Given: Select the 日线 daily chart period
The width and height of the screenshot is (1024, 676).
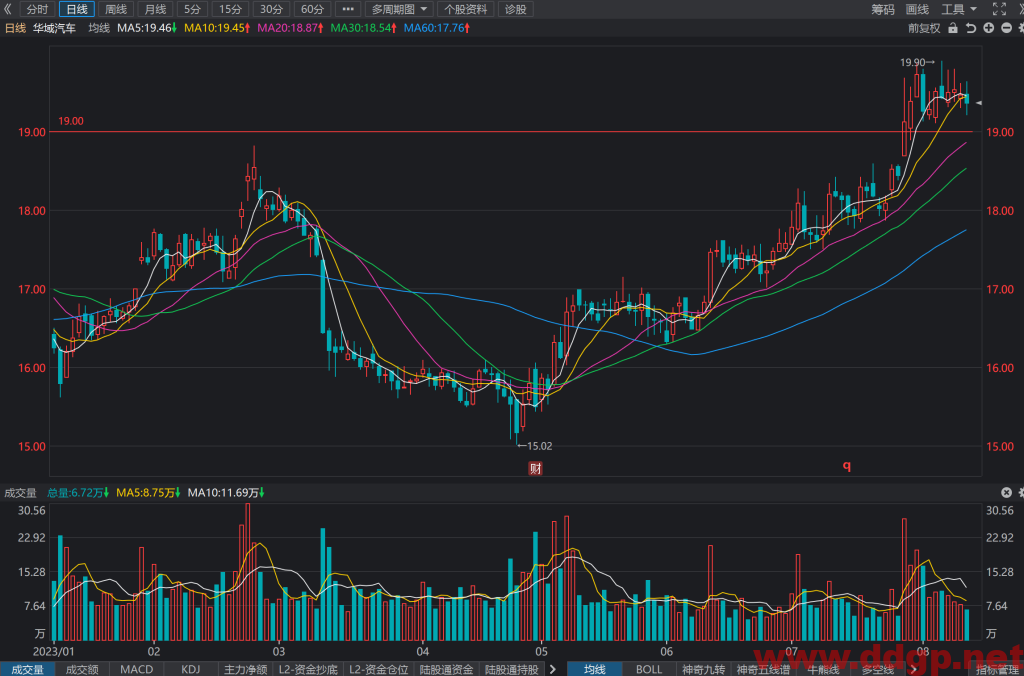Looking at the screenshot, I should click(77, 9).
